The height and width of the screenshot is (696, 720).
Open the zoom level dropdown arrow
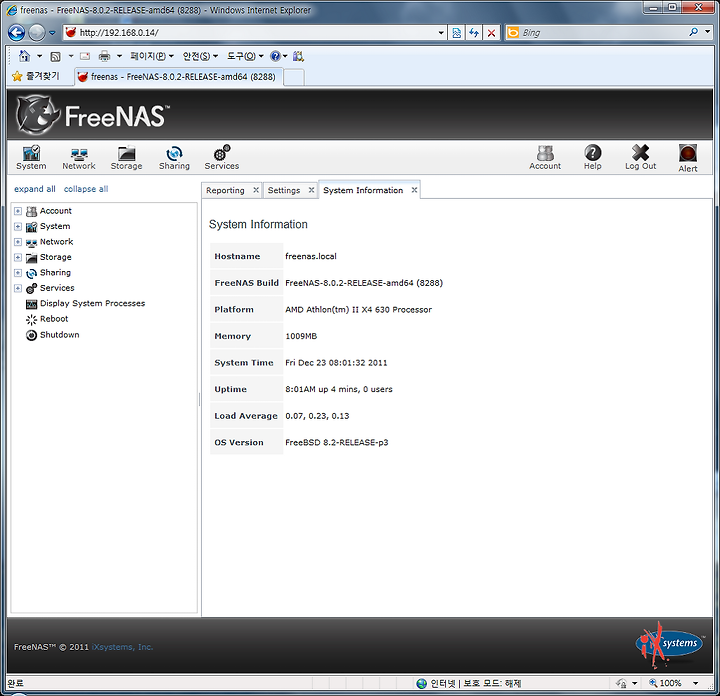[x=696, y=683]
